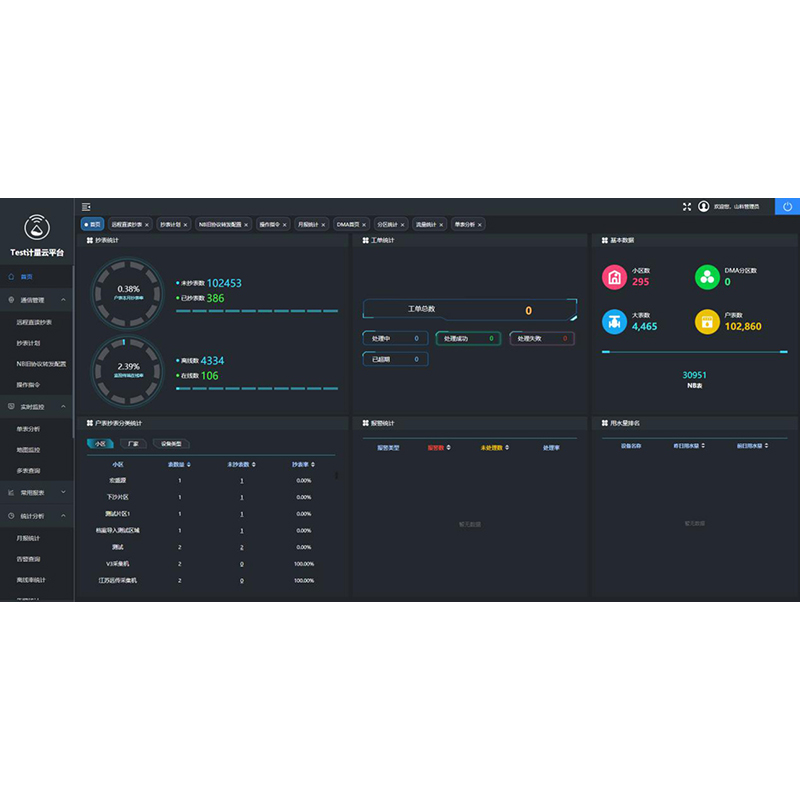Click the blue 大表数 valve icon
Image resolution: width=800 pixels, height=800 pixels.
coord(614,321)
